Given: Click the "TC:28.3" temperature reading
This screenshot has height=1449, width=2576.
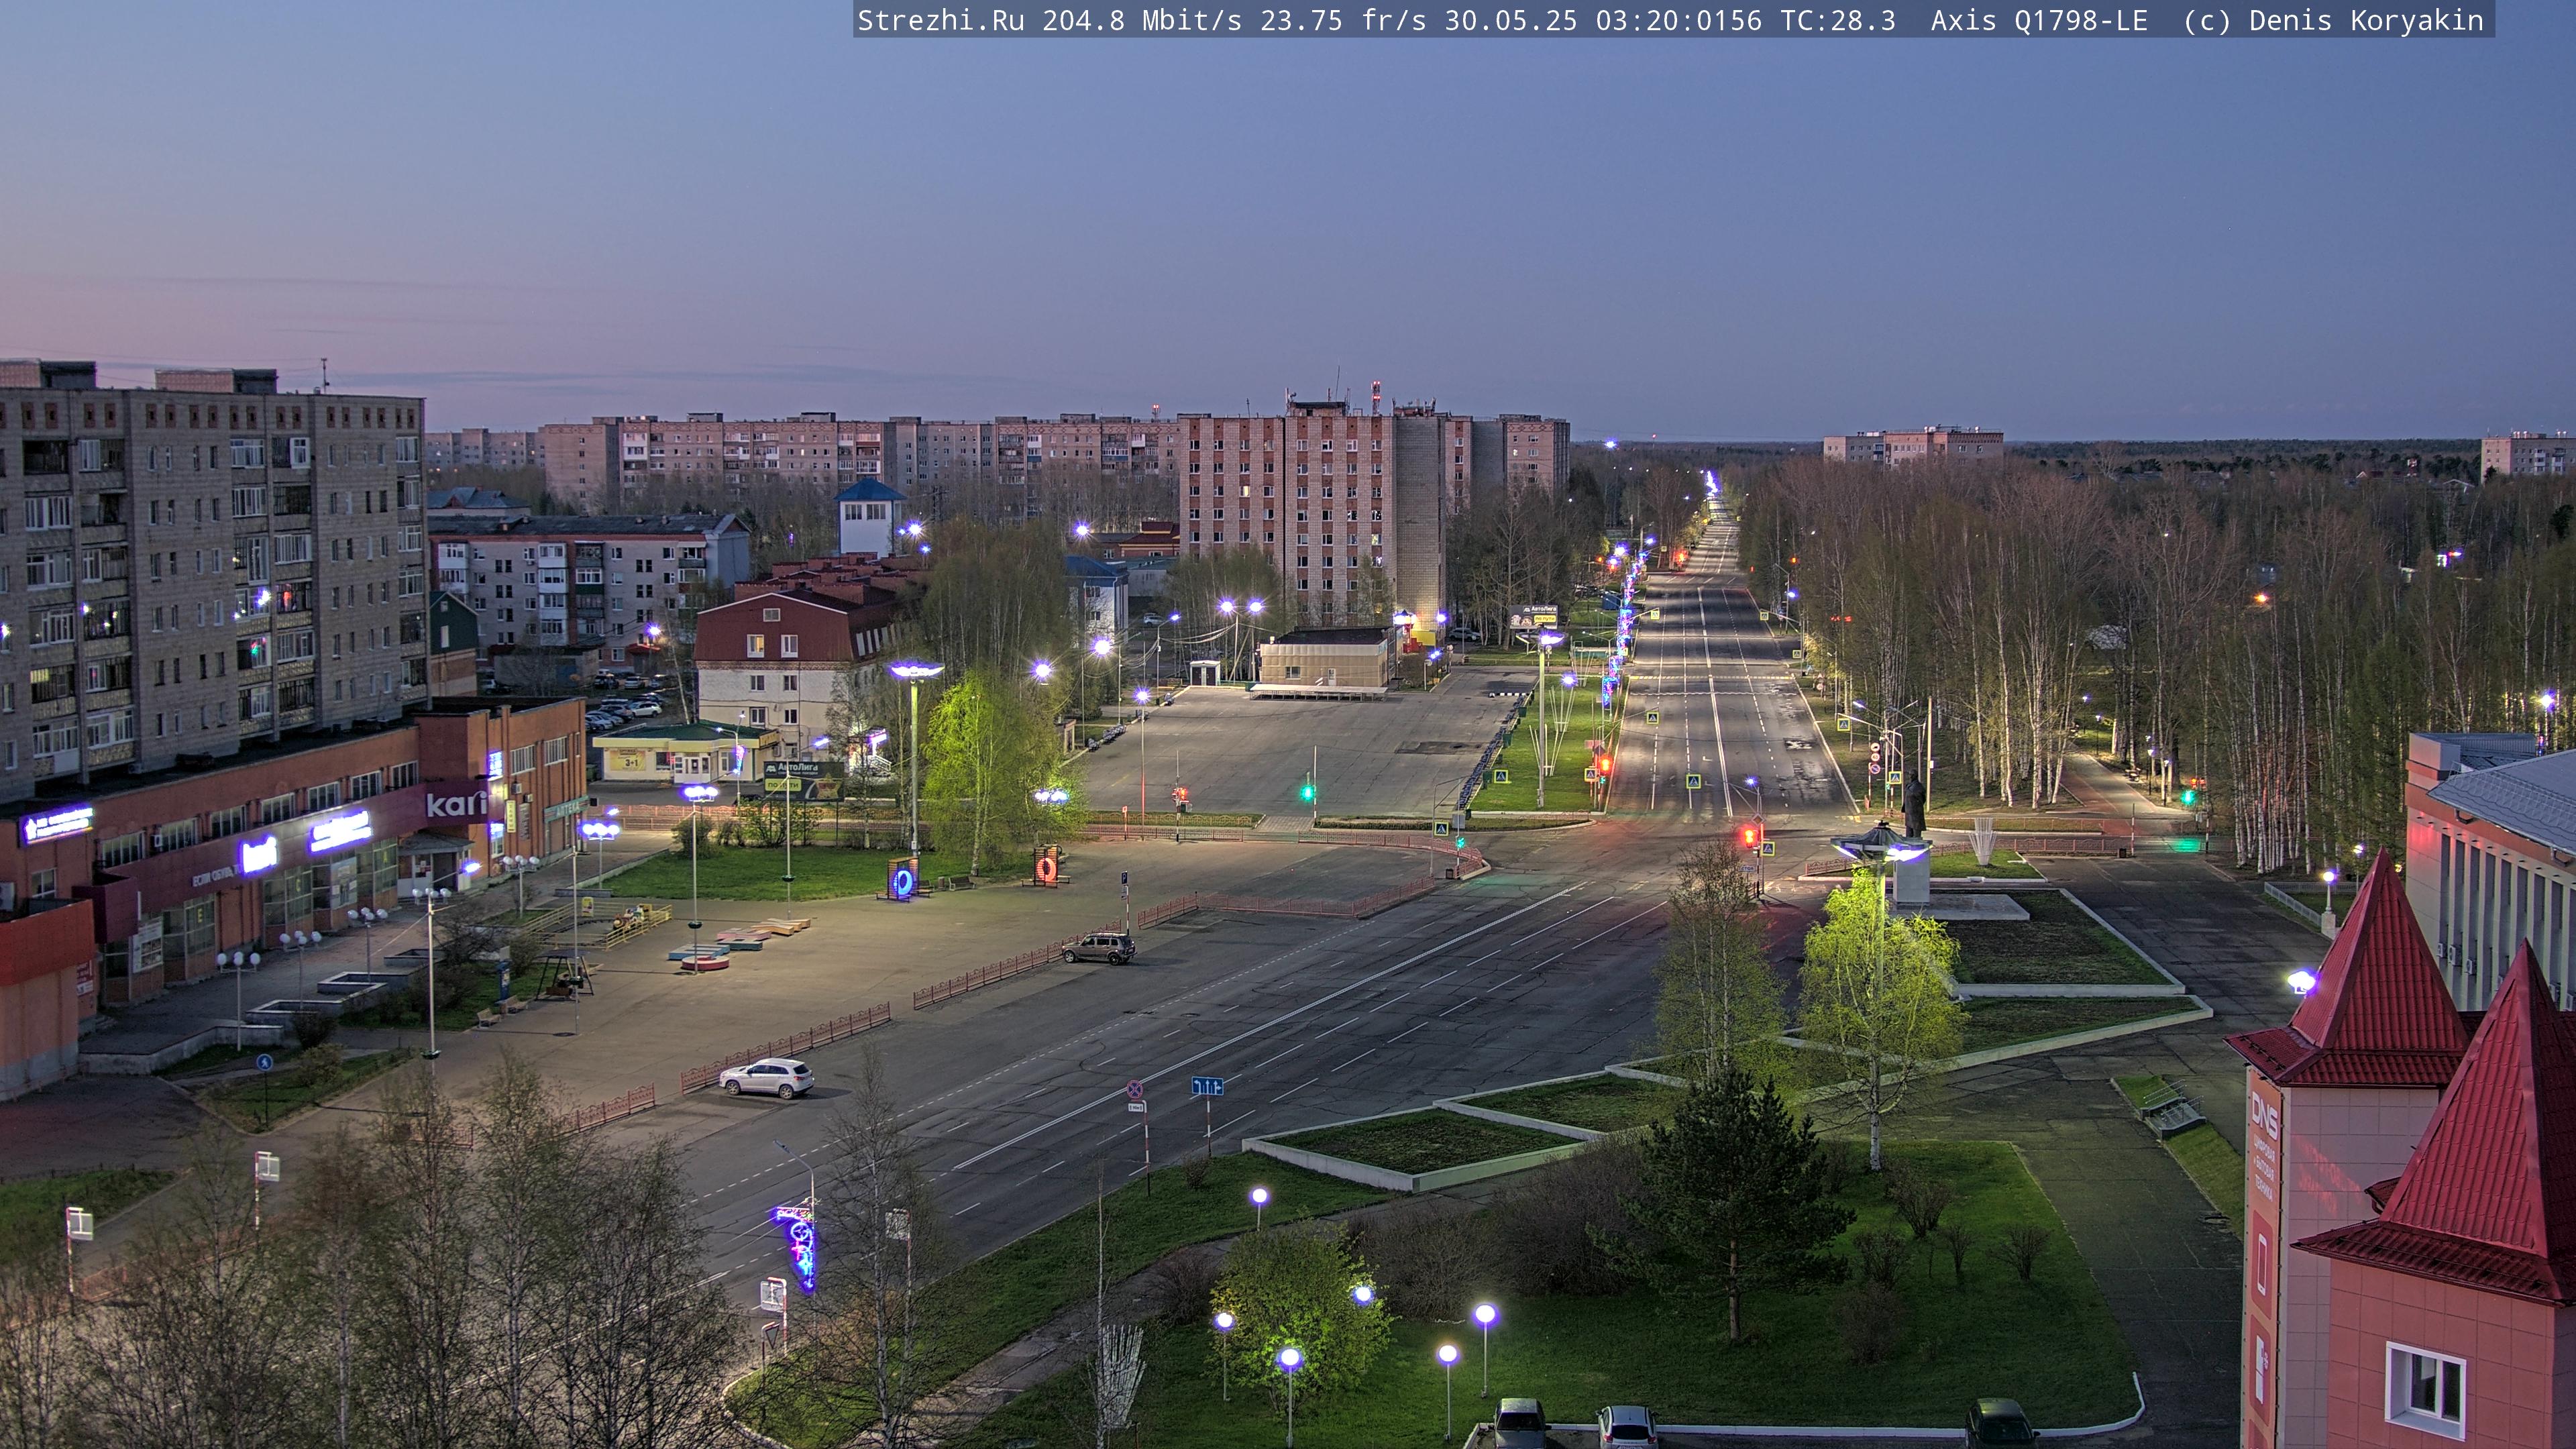Looking at the screenshot, I should click(x=1838, y=21).
